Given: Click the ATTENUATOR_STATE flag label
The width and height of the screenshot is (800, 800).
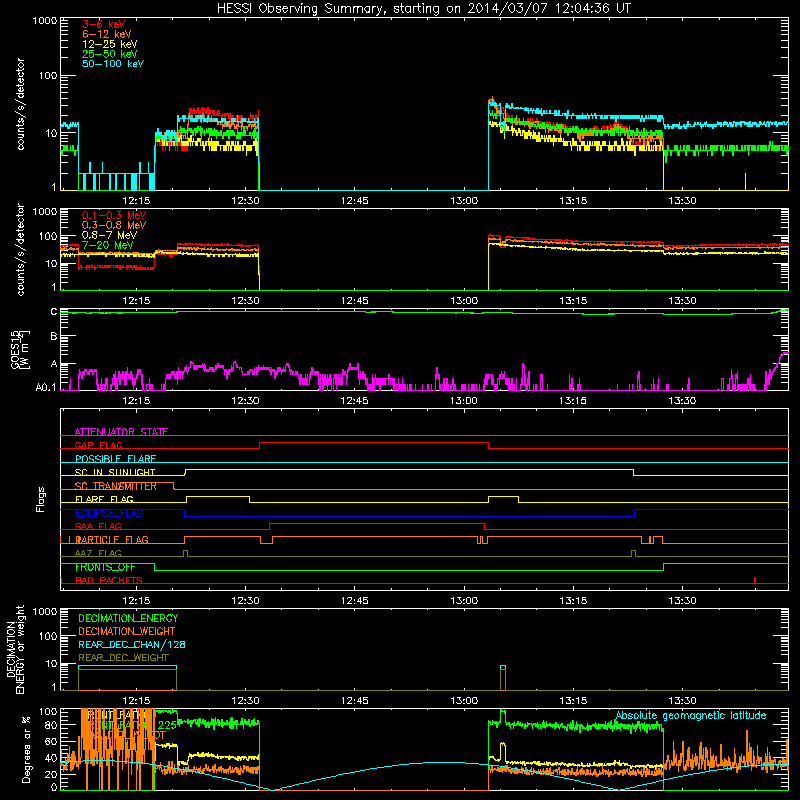Looking at the screenshot, I should click(121, 432).
